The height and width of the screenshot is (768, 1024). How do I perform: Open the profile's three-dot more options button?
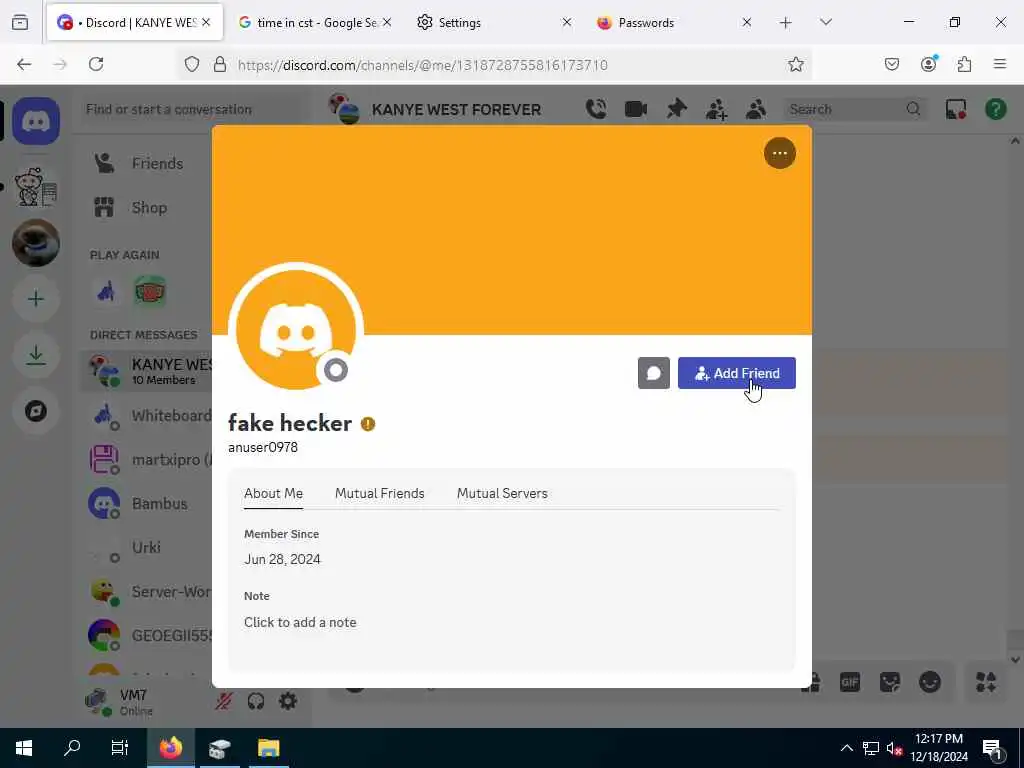[x=780, y=153]
